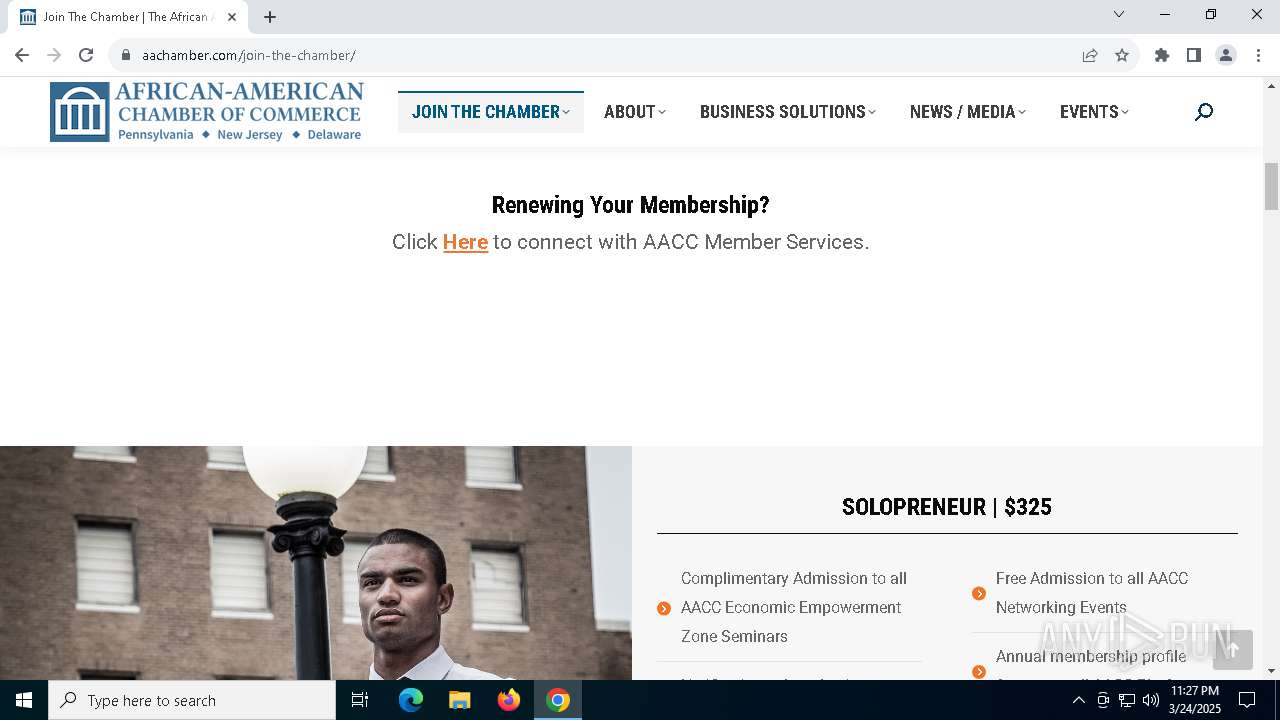Open the tab search chevron
Viewport: 1280px width, 720px height.
tap(1119, 14)
